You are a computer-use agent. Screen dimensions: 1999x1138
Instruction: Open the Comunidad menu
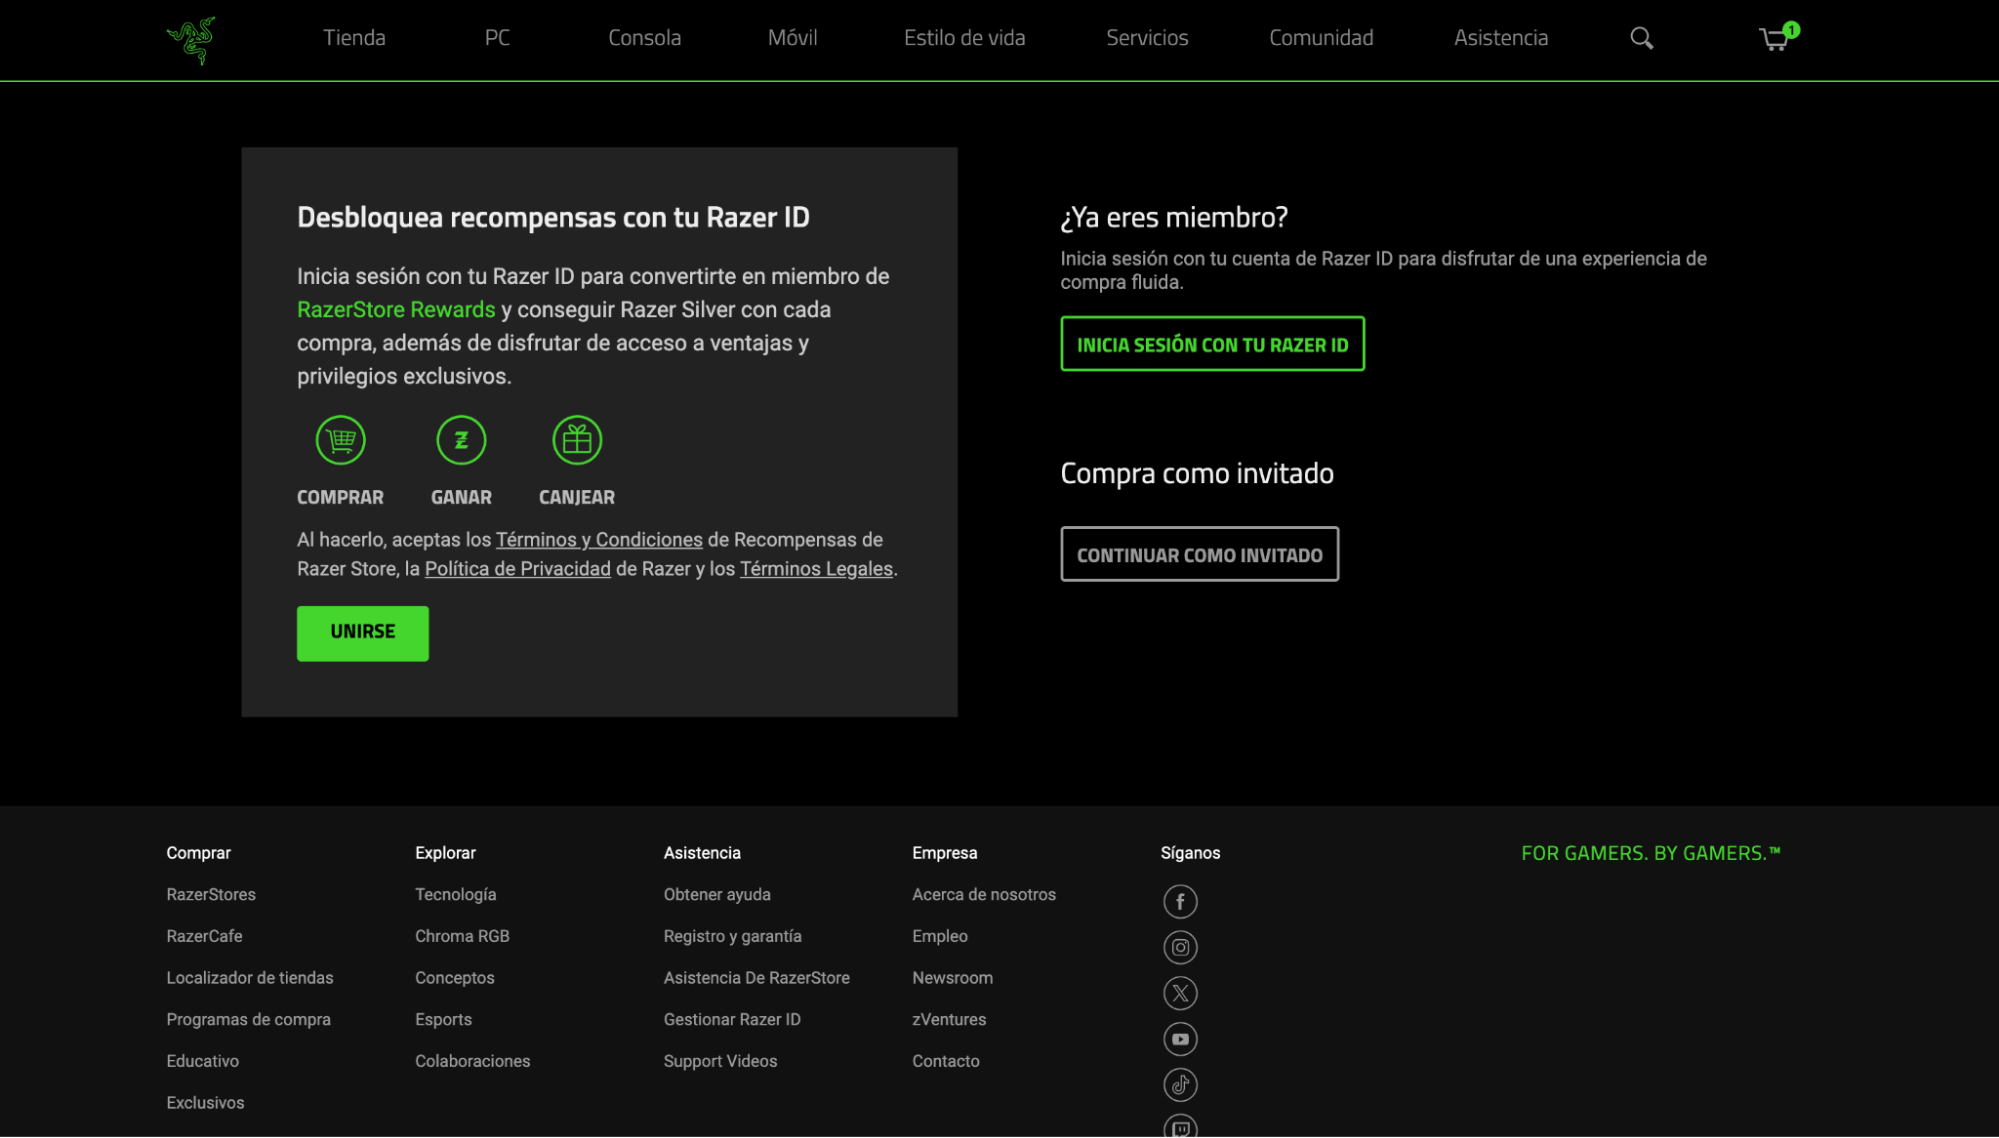[1321, 38]
